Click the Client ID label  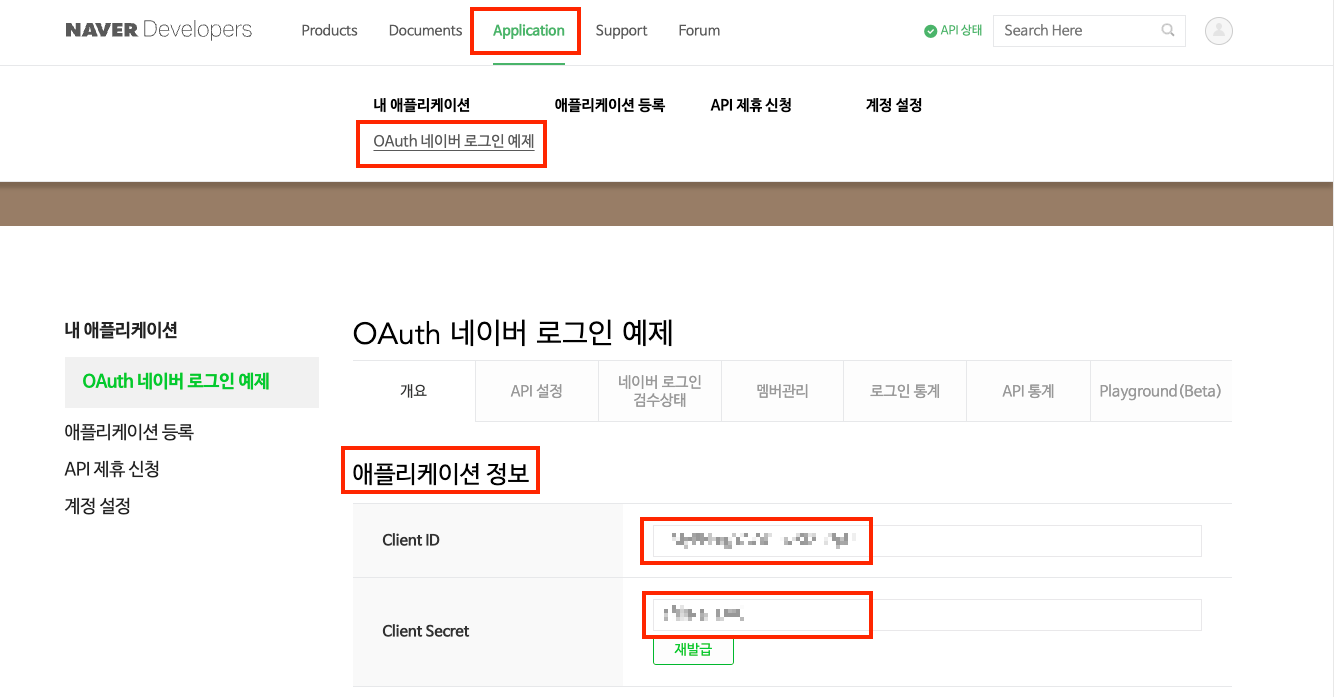pyautogui.click(x=411, y=540)
